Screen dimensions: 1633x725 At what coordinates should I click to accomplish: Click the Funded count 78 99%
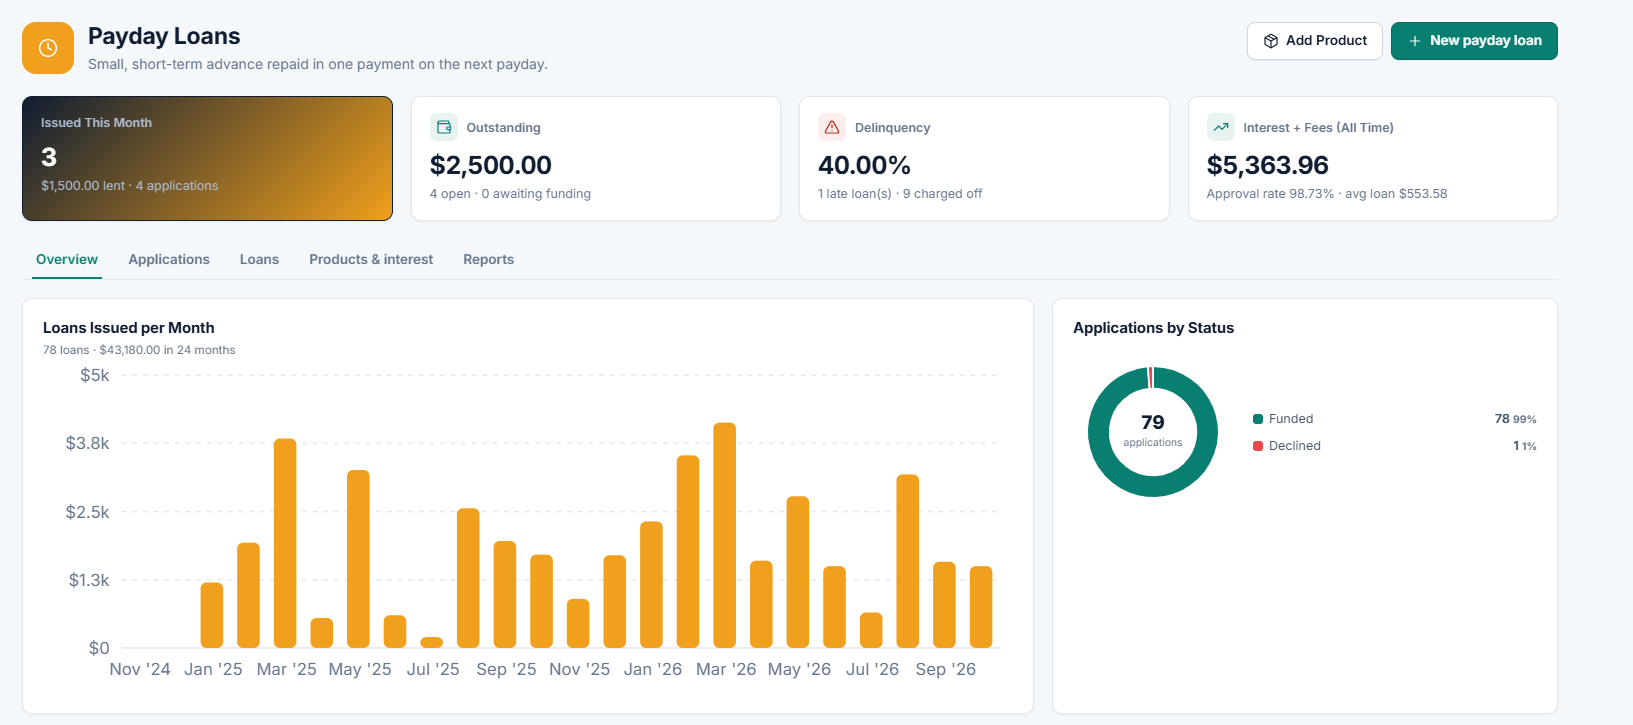click(x=1515, y=419)
